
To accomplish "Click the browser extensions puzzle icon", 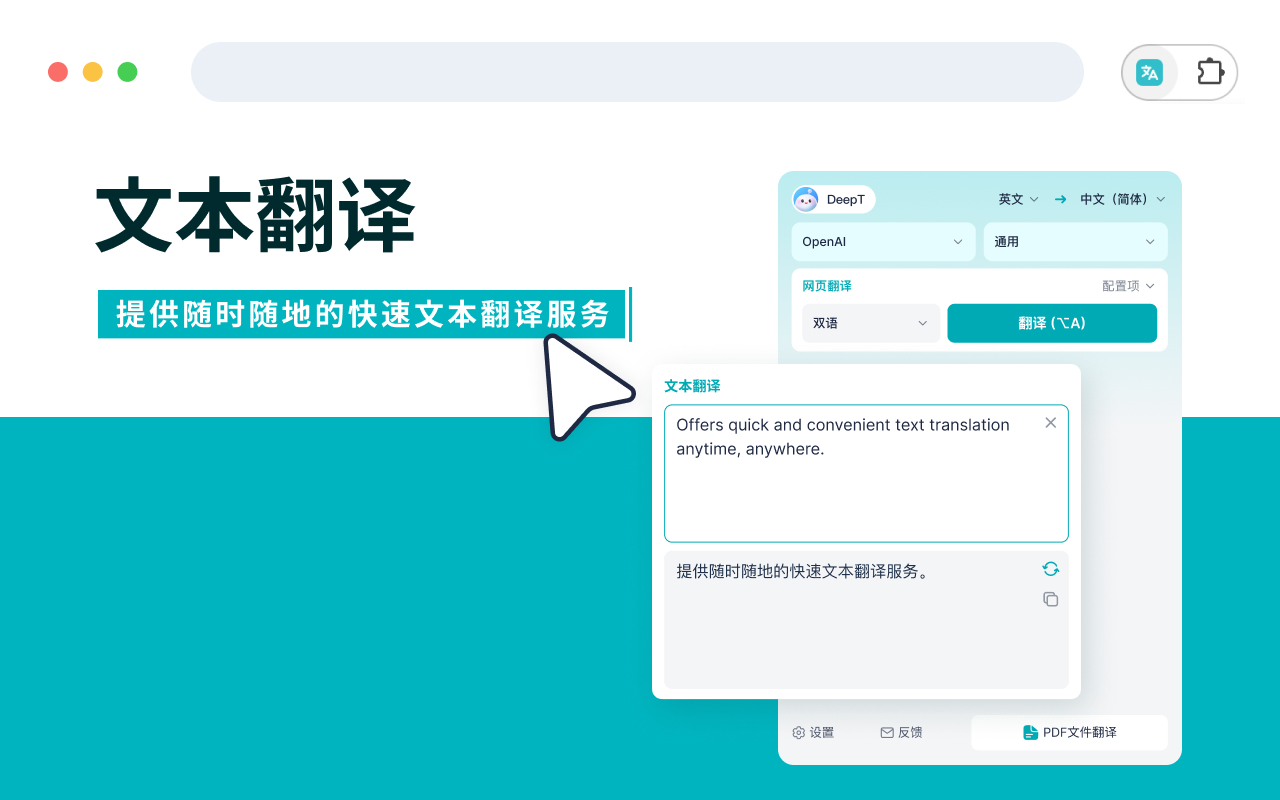I will [x=1210, y=72].
